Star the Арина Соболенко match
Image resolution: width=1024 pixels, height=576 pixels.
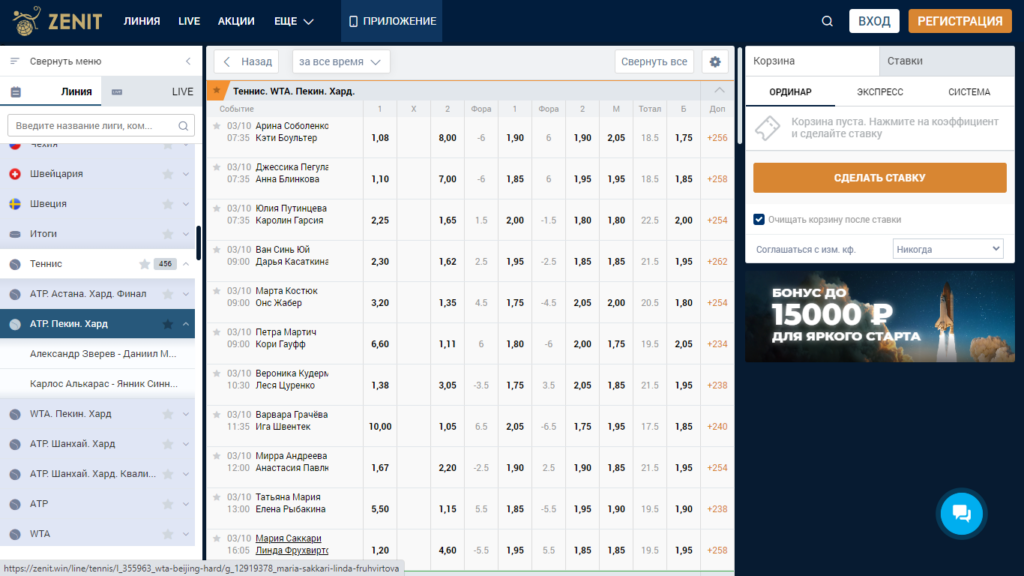point(217,126)
